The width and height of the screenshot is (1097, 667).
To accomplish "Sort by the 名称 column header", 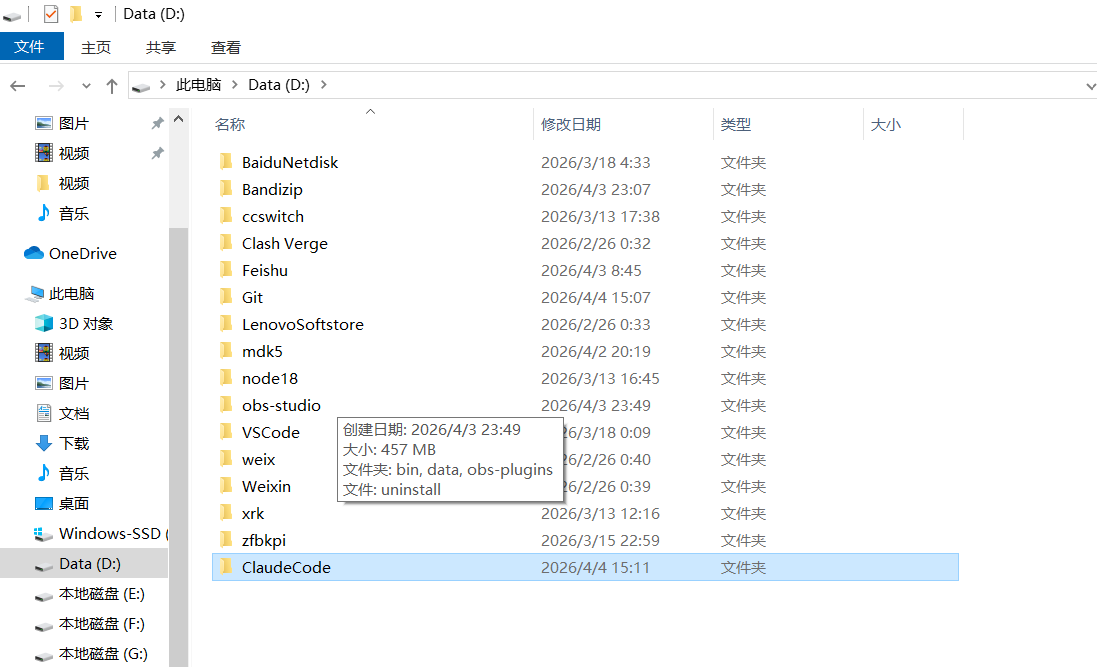I will [x=229, y=125].
